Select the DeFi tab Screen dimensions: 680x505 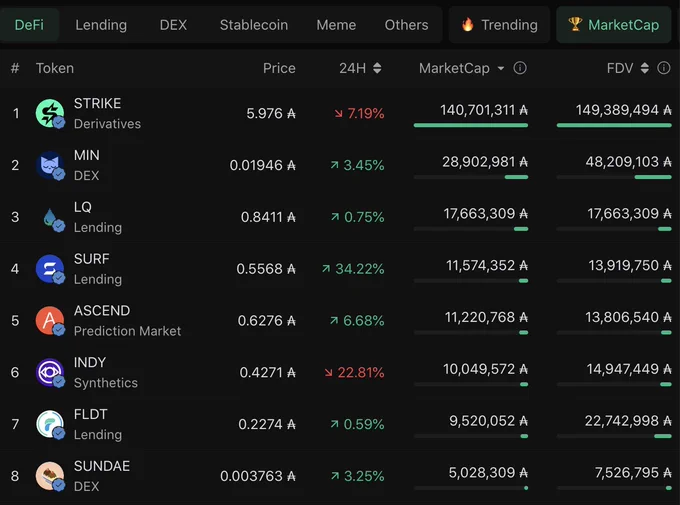29,25
